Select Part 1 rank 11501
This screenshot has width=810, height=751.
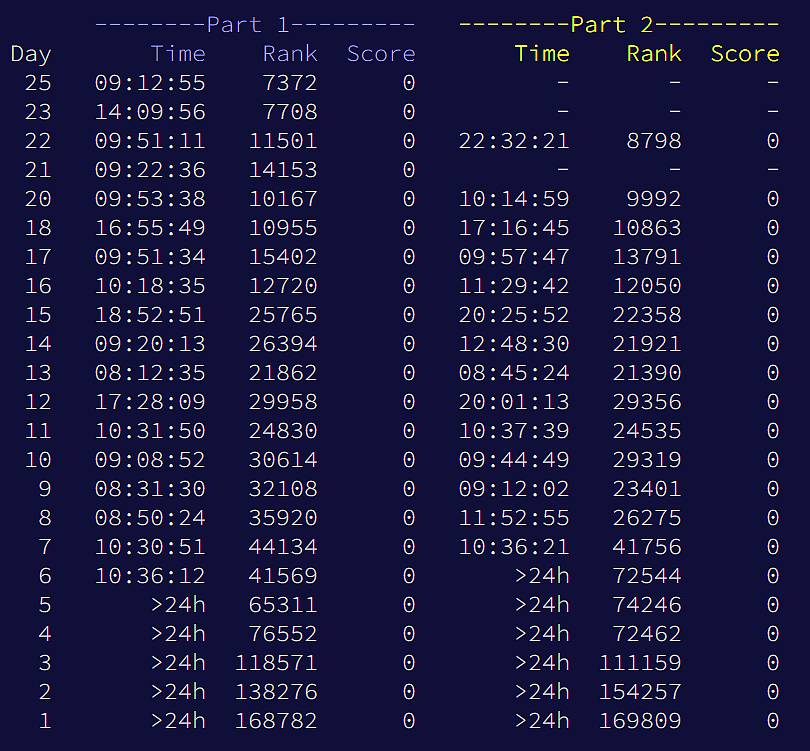[283, 140]
